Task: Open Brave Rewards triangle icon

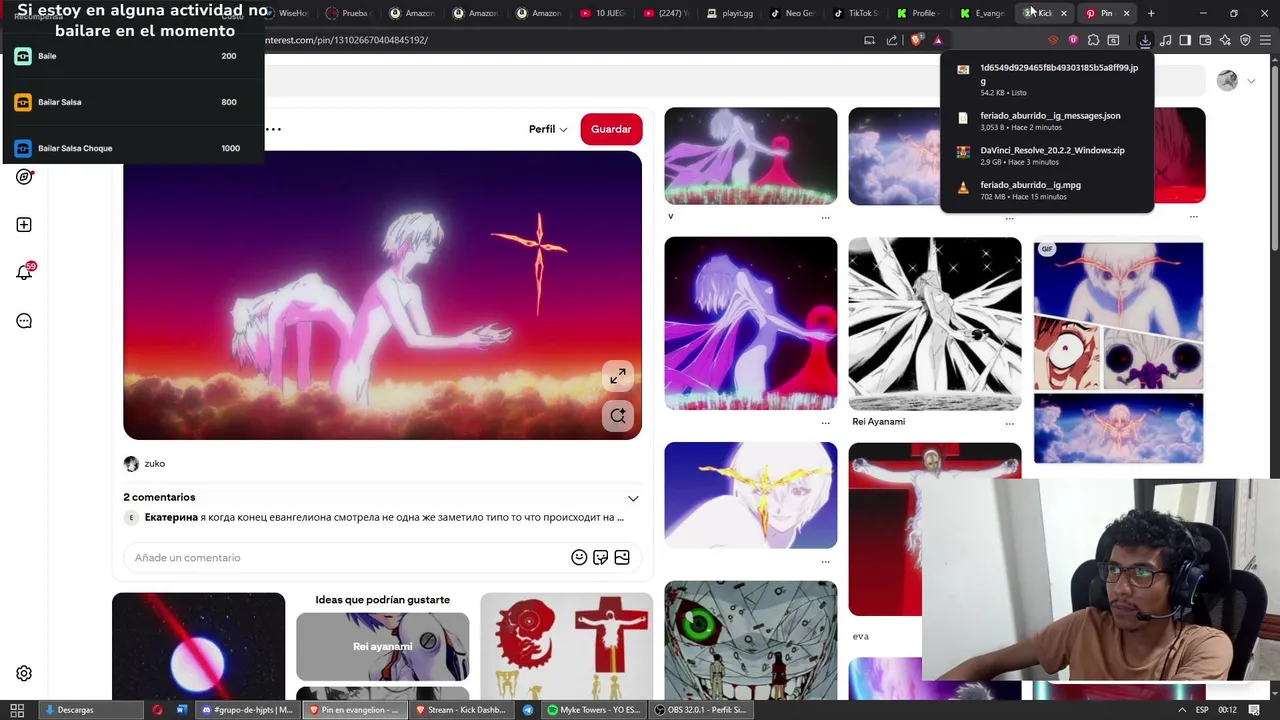Action: pyautogui.click(x=938, y=40)
